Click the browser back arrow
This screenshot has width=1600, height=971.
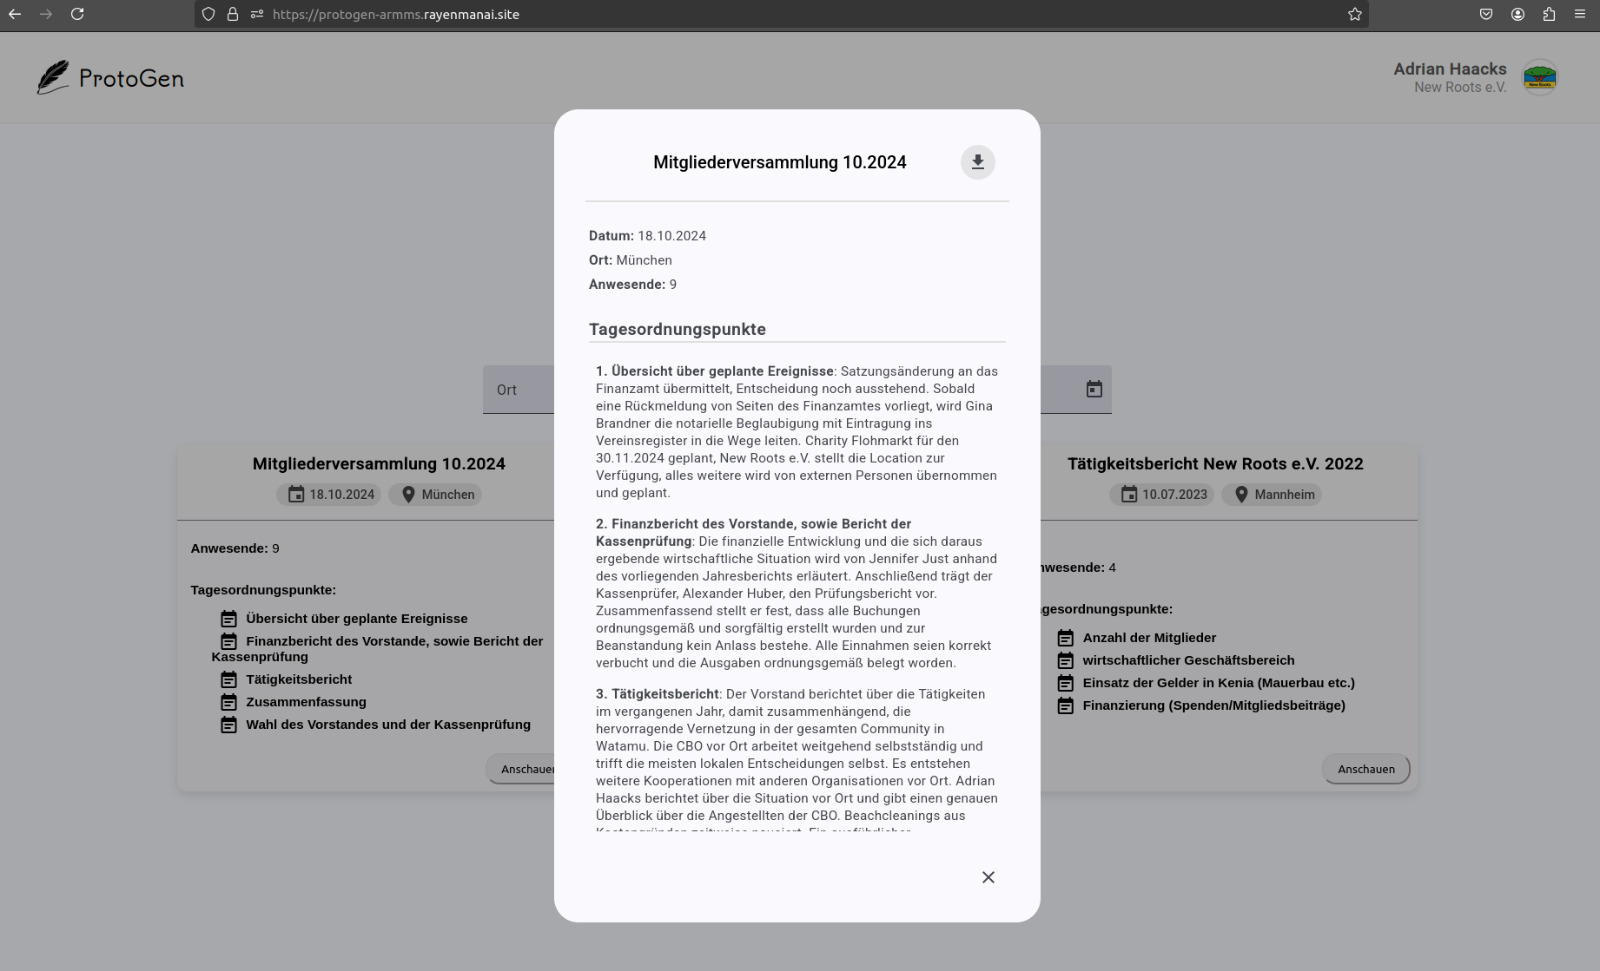pos(15,14)
